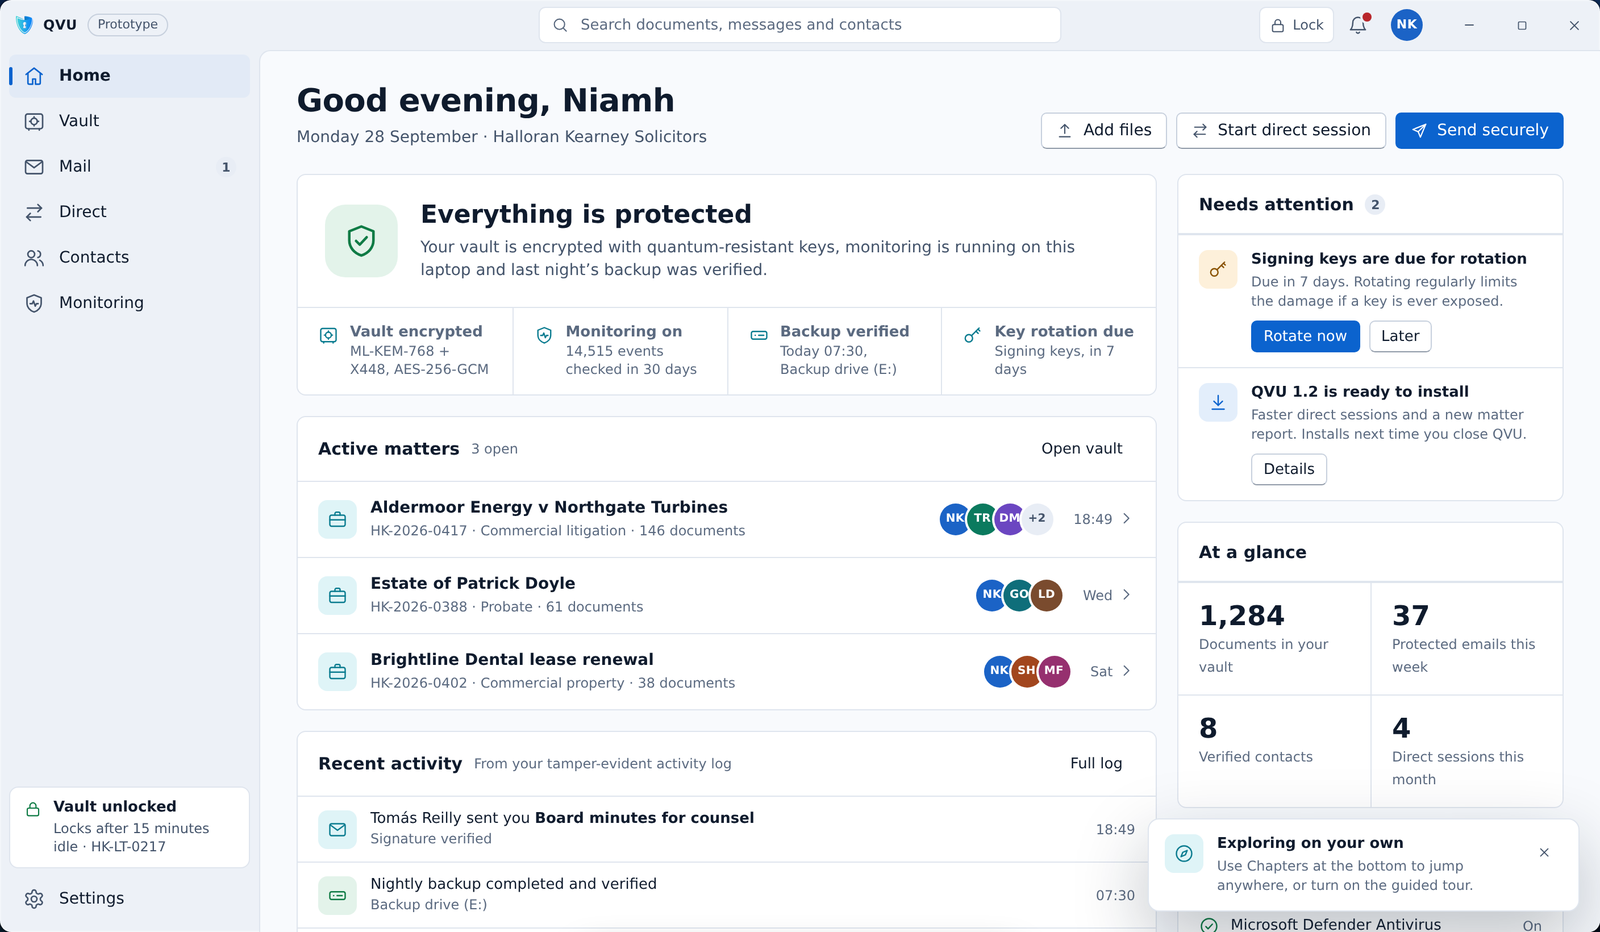Click the Nightly backup drive icon
The image size is (1600, 932).
(337, 895)
